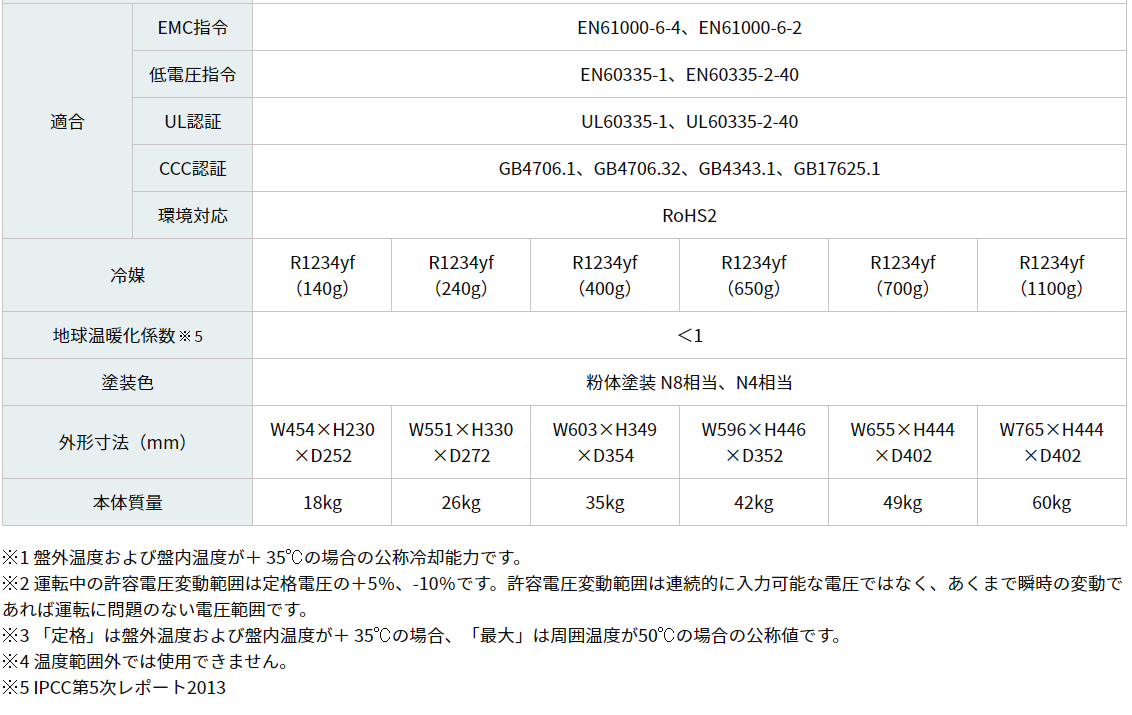
Task: Select the W454×H230×D252 dimension cell
Action: click(321, 442)
